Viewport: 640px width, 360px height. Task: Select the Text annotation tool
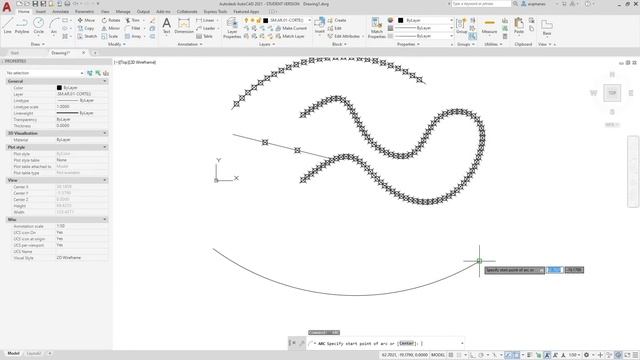click(x=167, y=25)
